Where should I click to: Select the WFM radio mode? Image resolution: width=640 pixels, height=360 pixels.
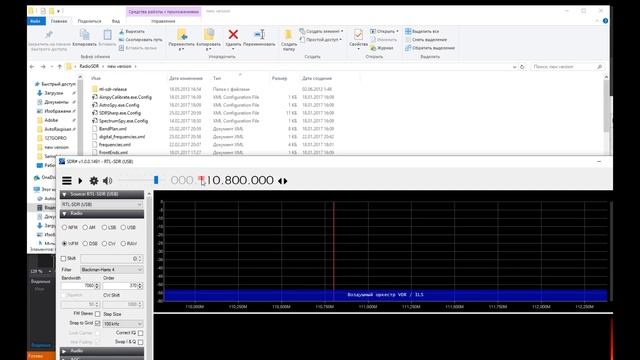coord(70,243)
